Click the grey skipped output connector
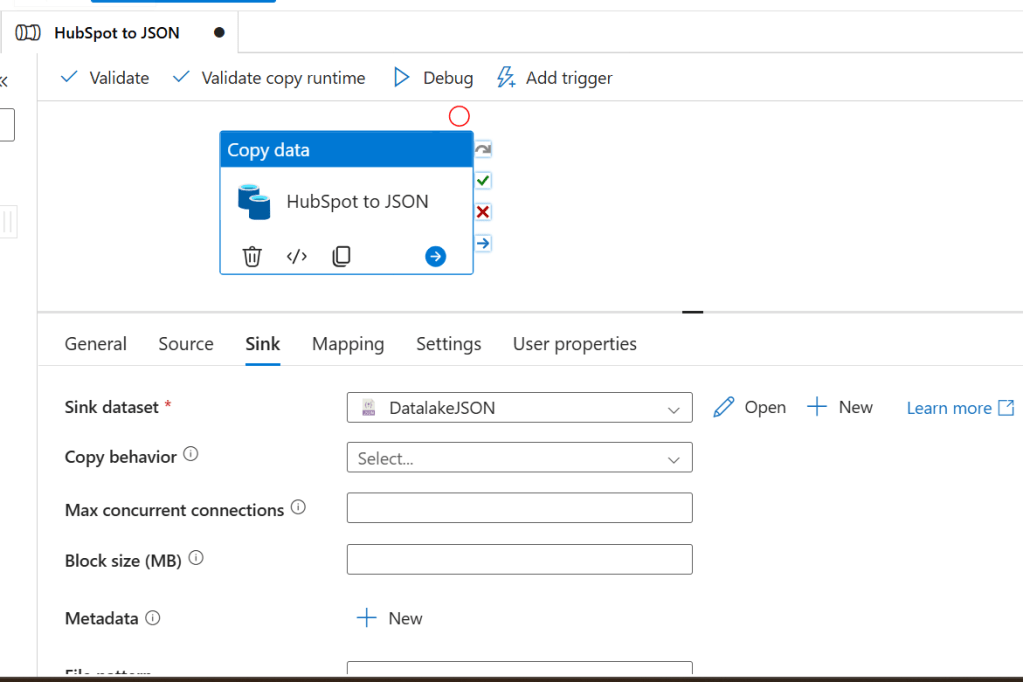This screenshot has width=1023, height=682. [x=483, y=150]
